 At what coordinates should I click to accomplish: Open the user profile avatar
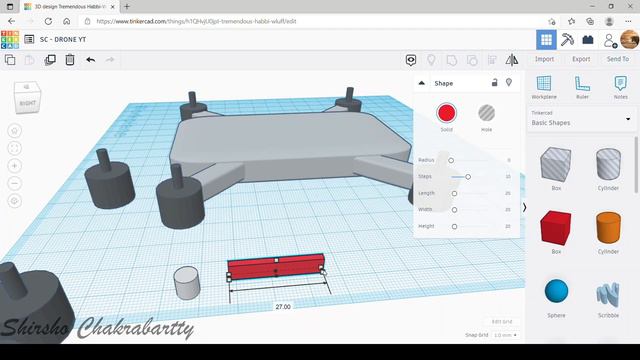point(629,40)
